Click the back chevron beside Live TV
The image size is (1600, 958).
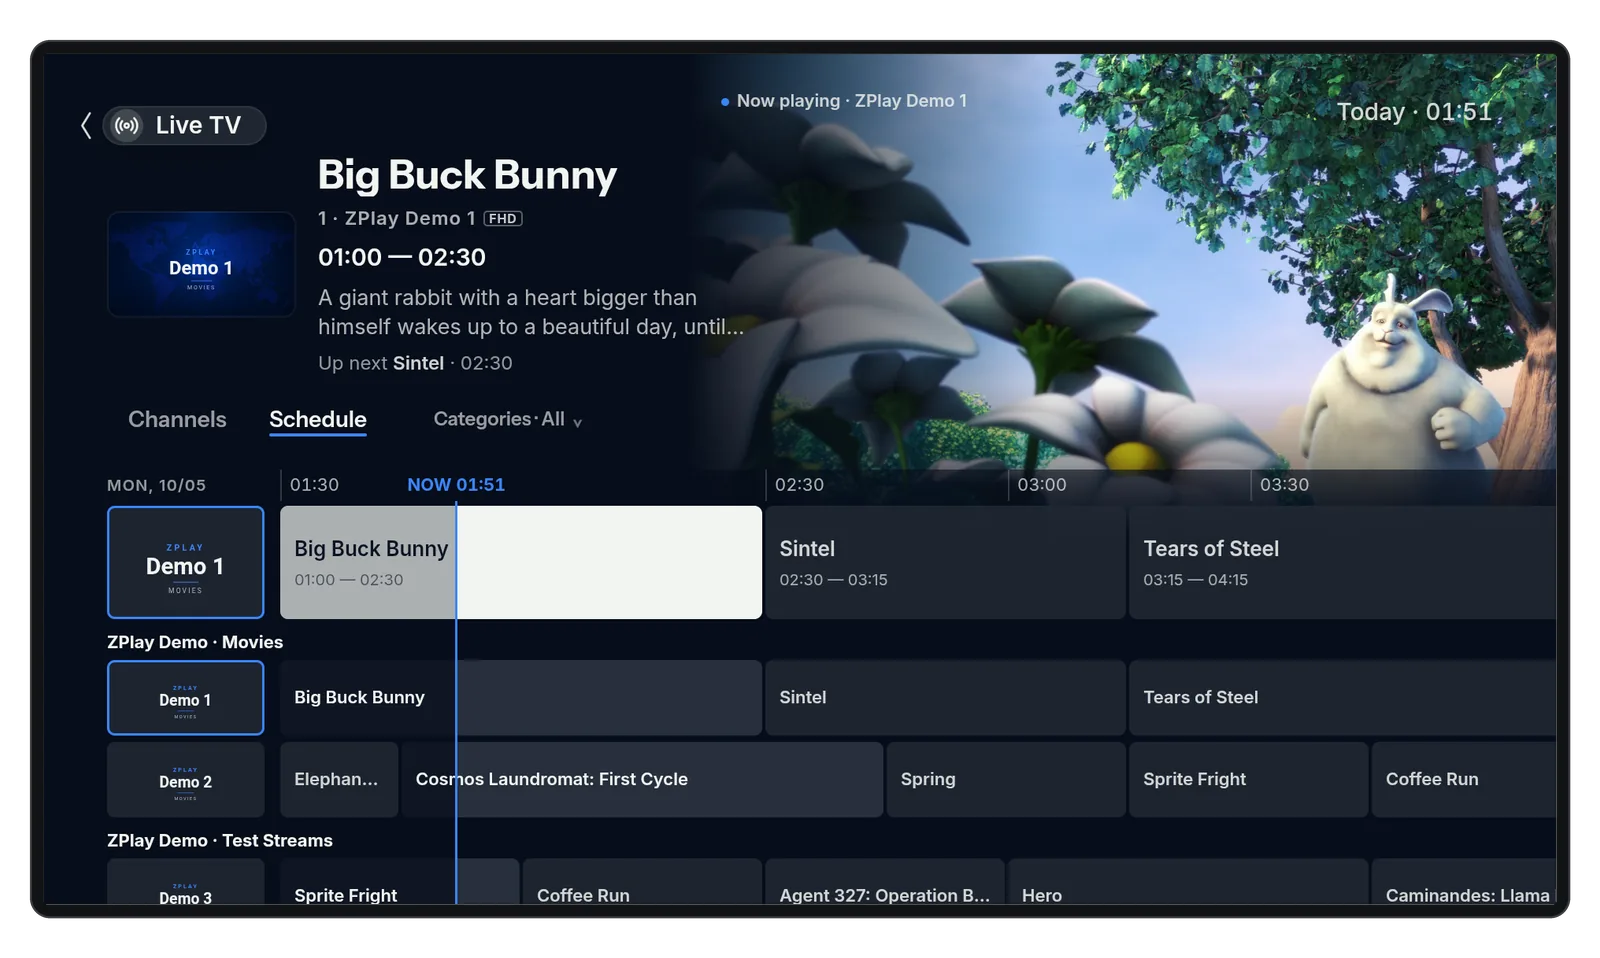click(86, 125)
